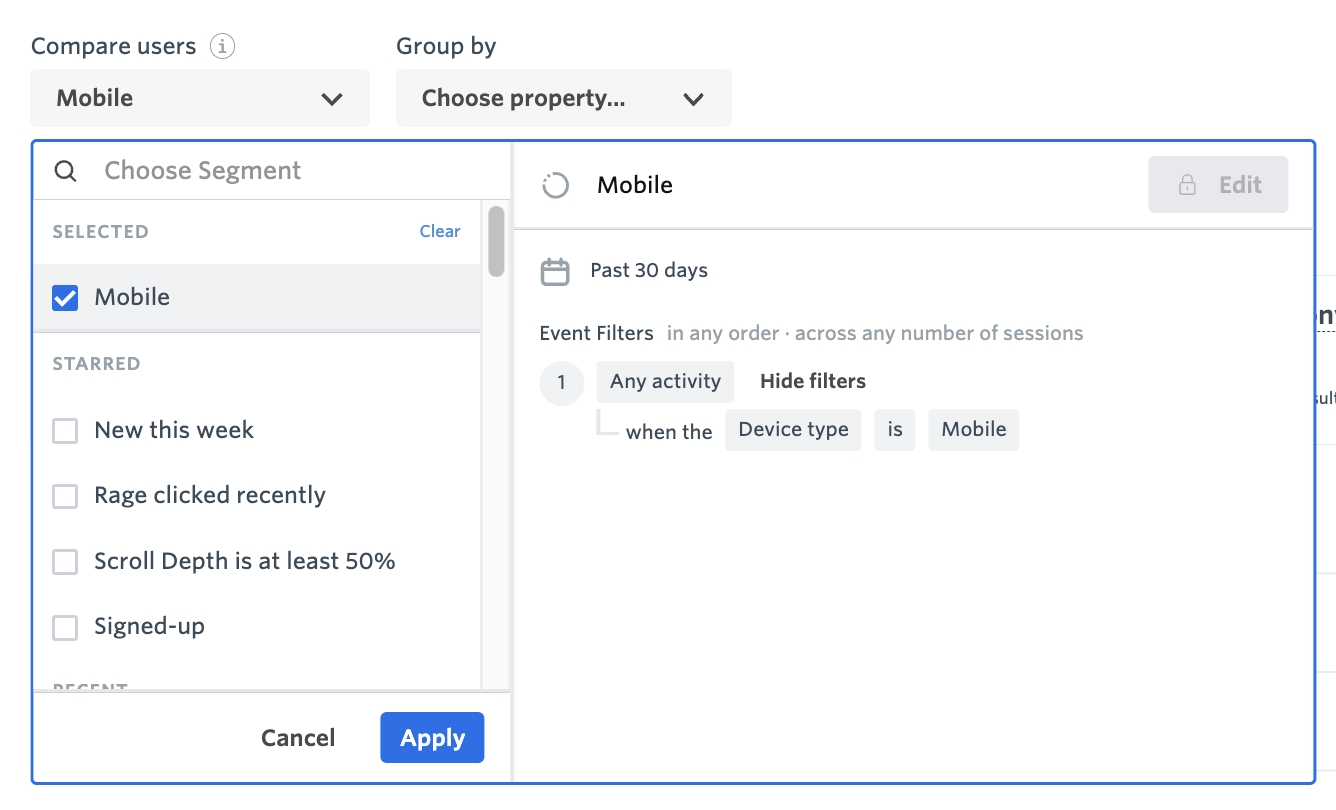This screenshot has width=1336, height=810.
Task: Click the info icon beside Compare users
Action: 222,46
